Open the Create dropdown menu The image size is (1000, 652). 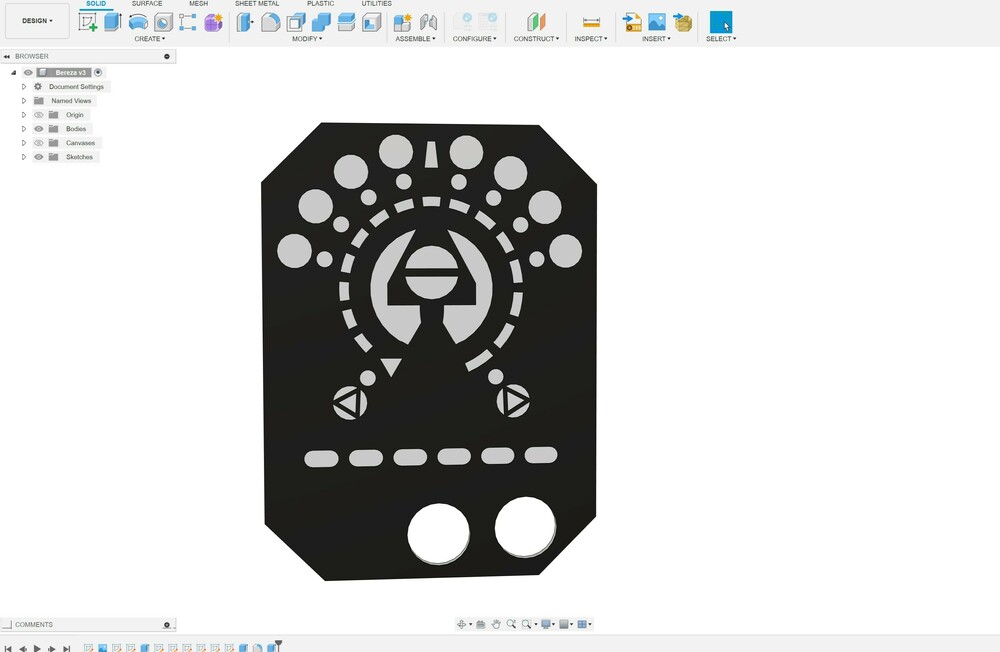(x=149, y=39)
